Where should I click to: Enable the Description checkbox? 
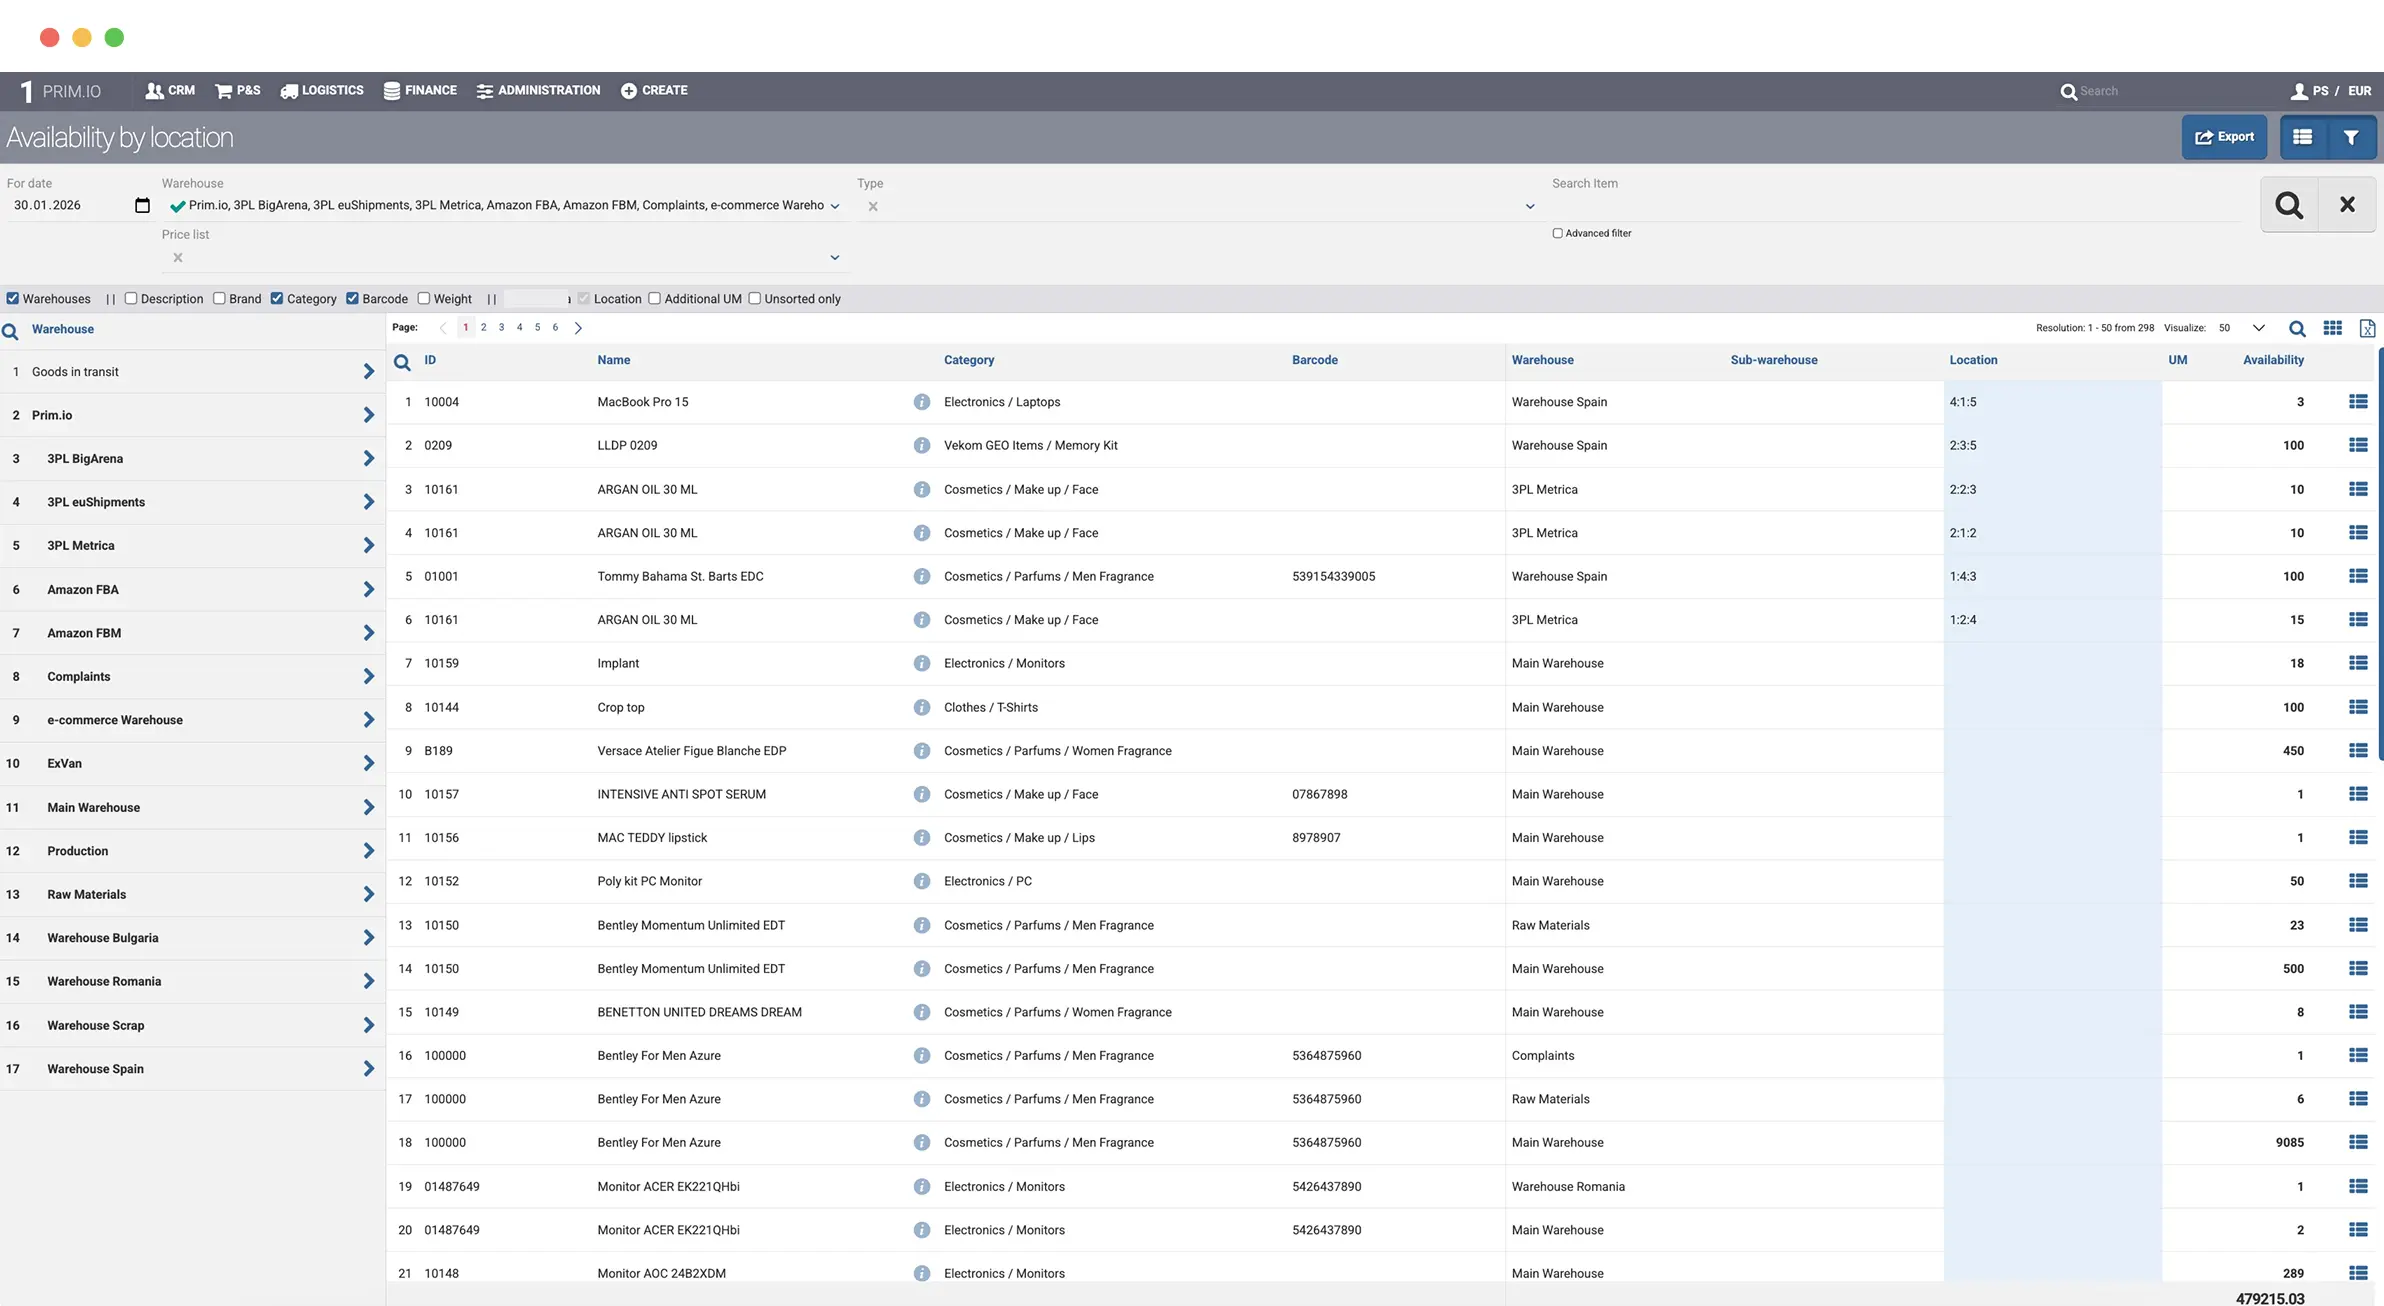pyautogui.click(x=131, y=299)
